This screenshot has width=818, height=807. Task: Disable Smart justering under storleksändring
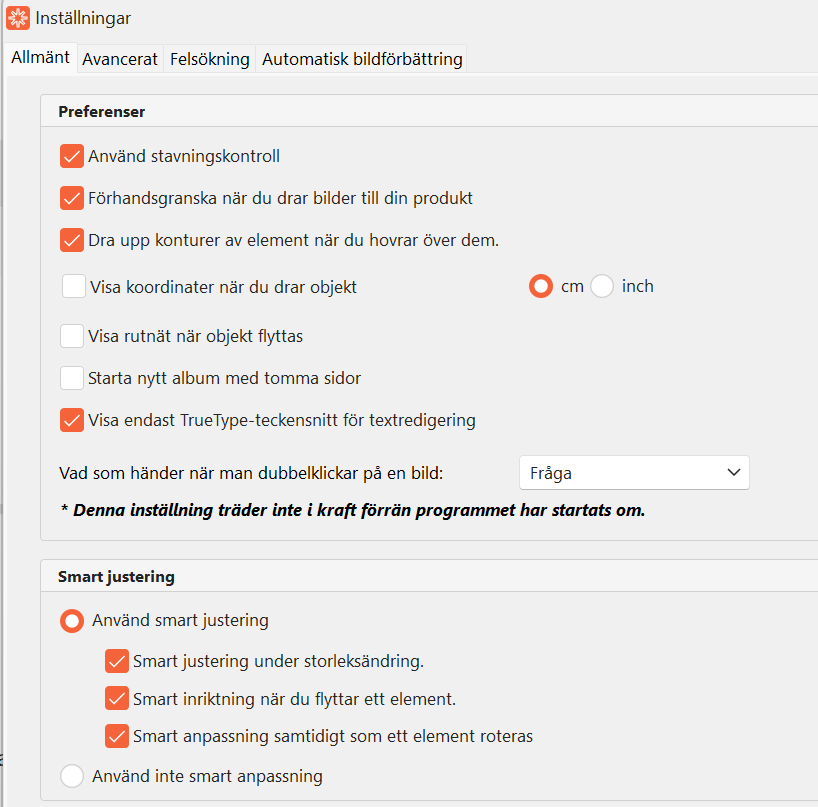tap(116, 661)
